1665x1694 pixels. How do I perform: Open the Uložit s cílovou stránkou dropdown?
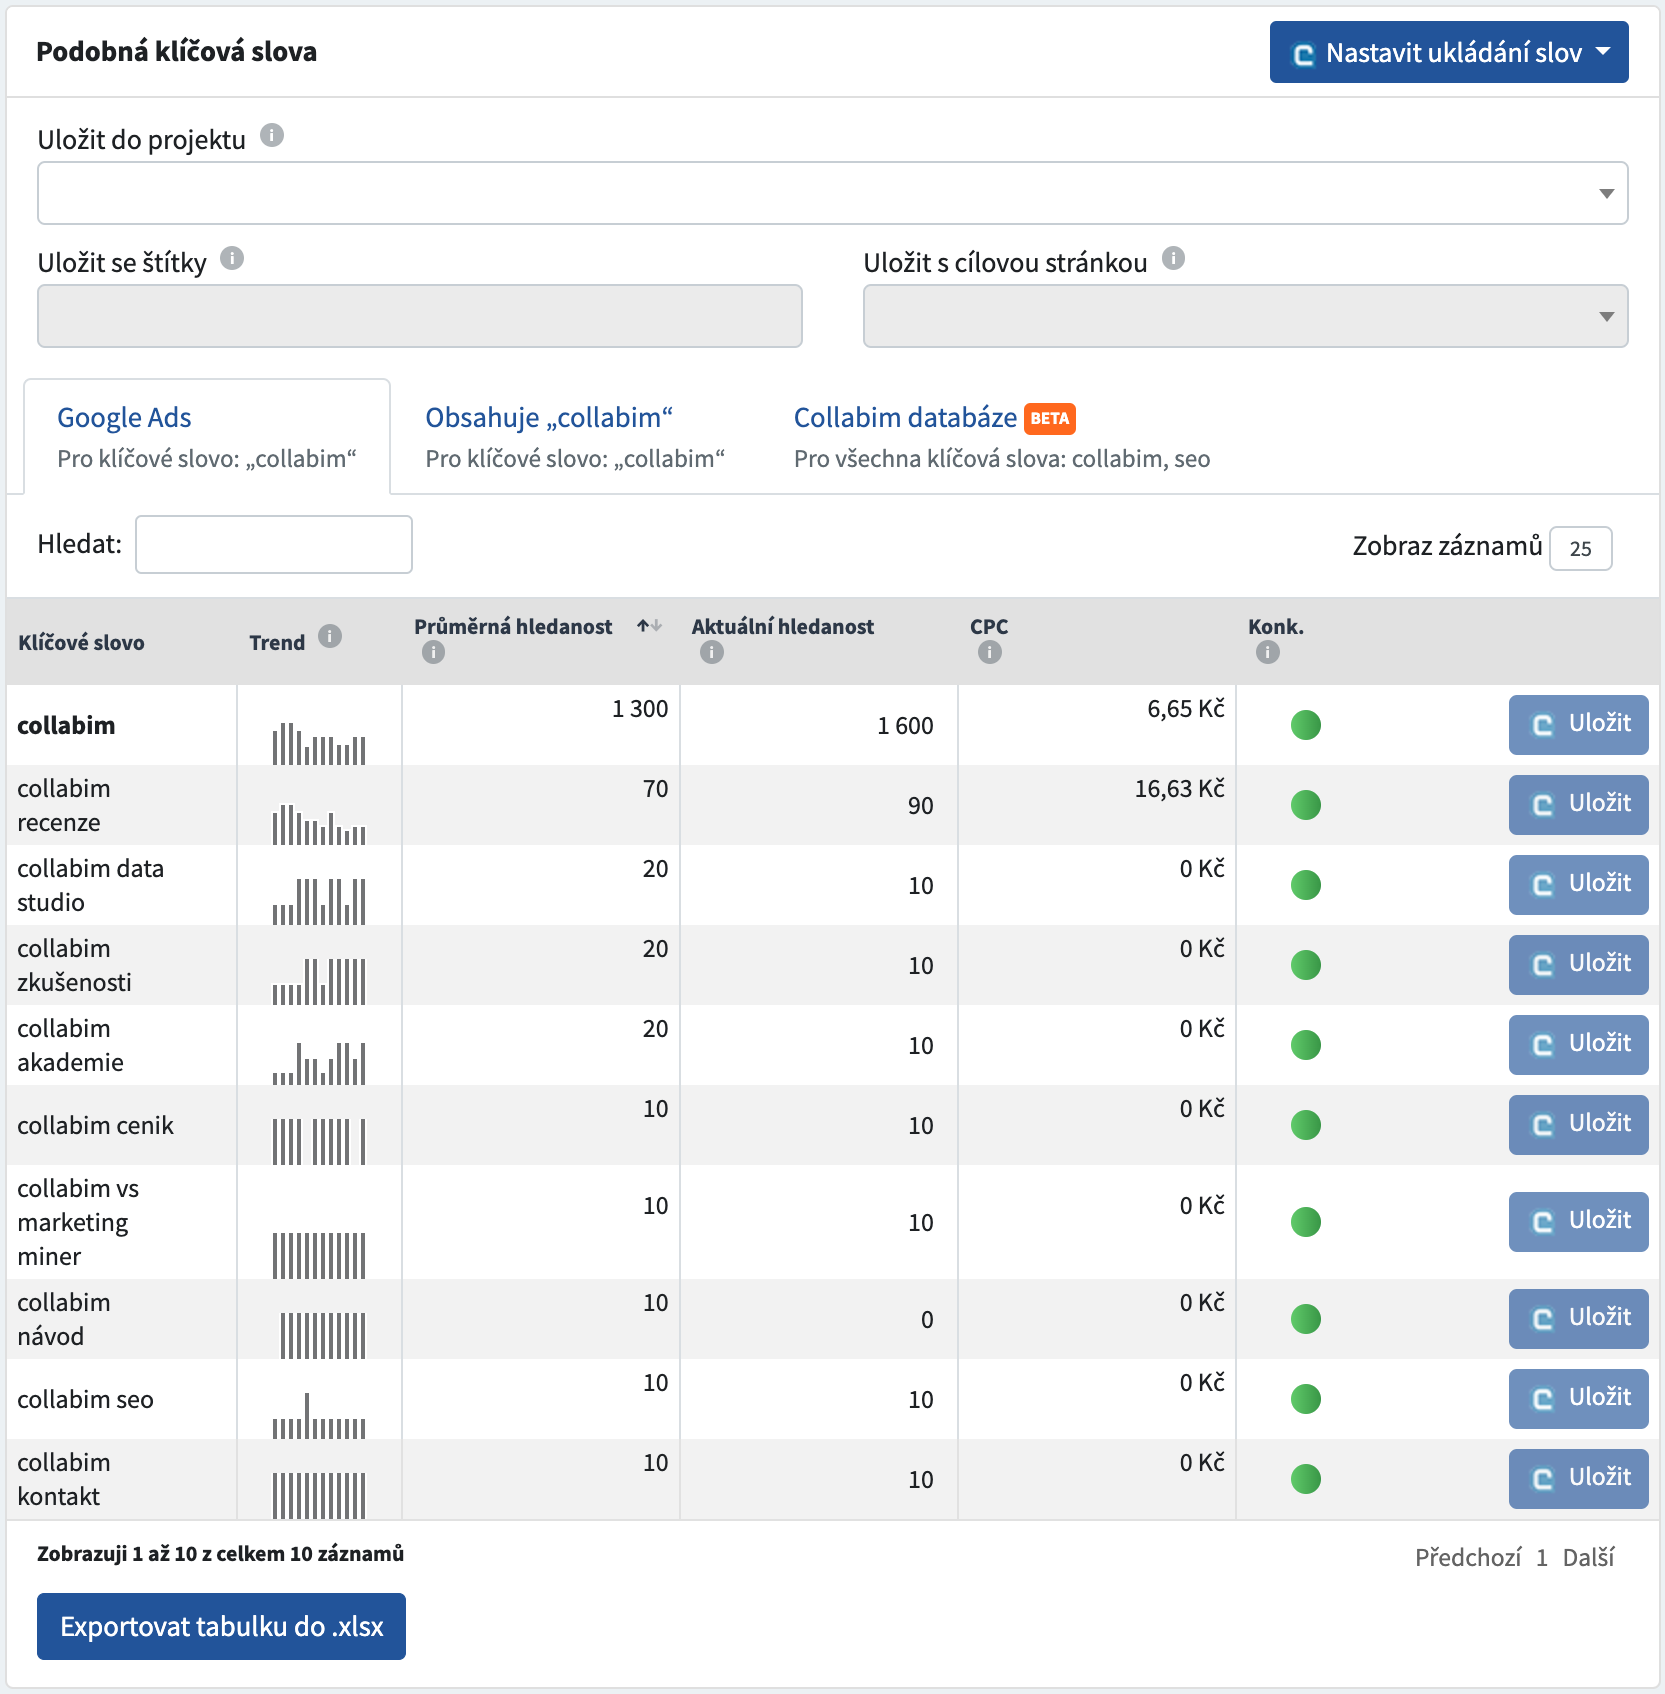tap(1246, 316)
